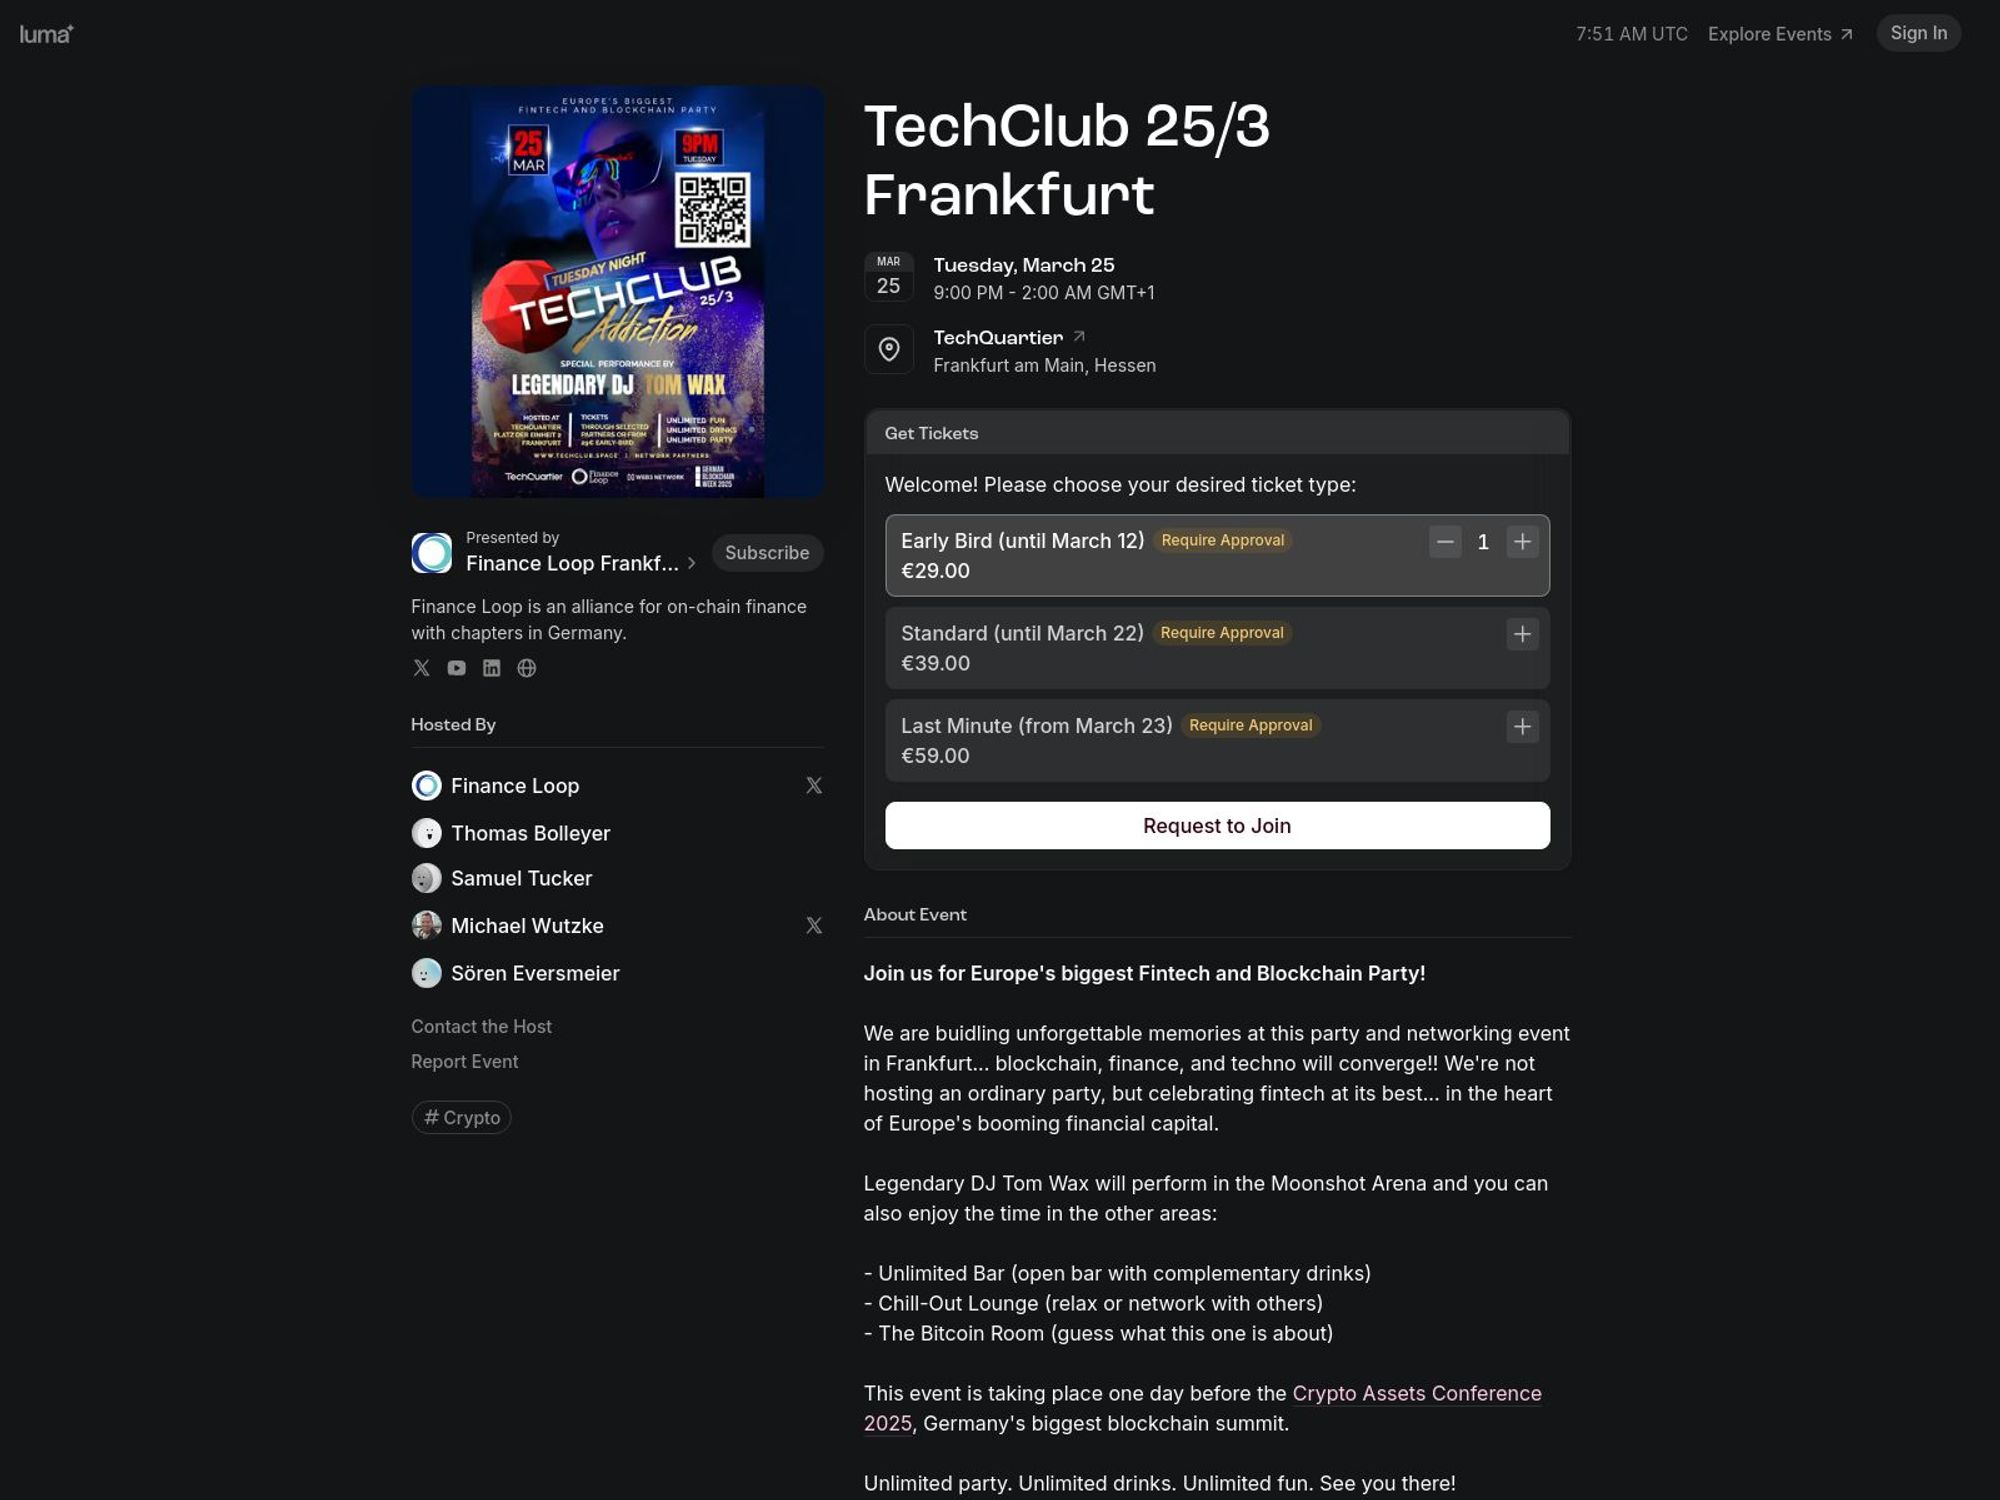Screen dimensions: 2000x1500
Task: Open Crypto Assets Conference 2025 link
Action: click(x=1203, y=1408)
